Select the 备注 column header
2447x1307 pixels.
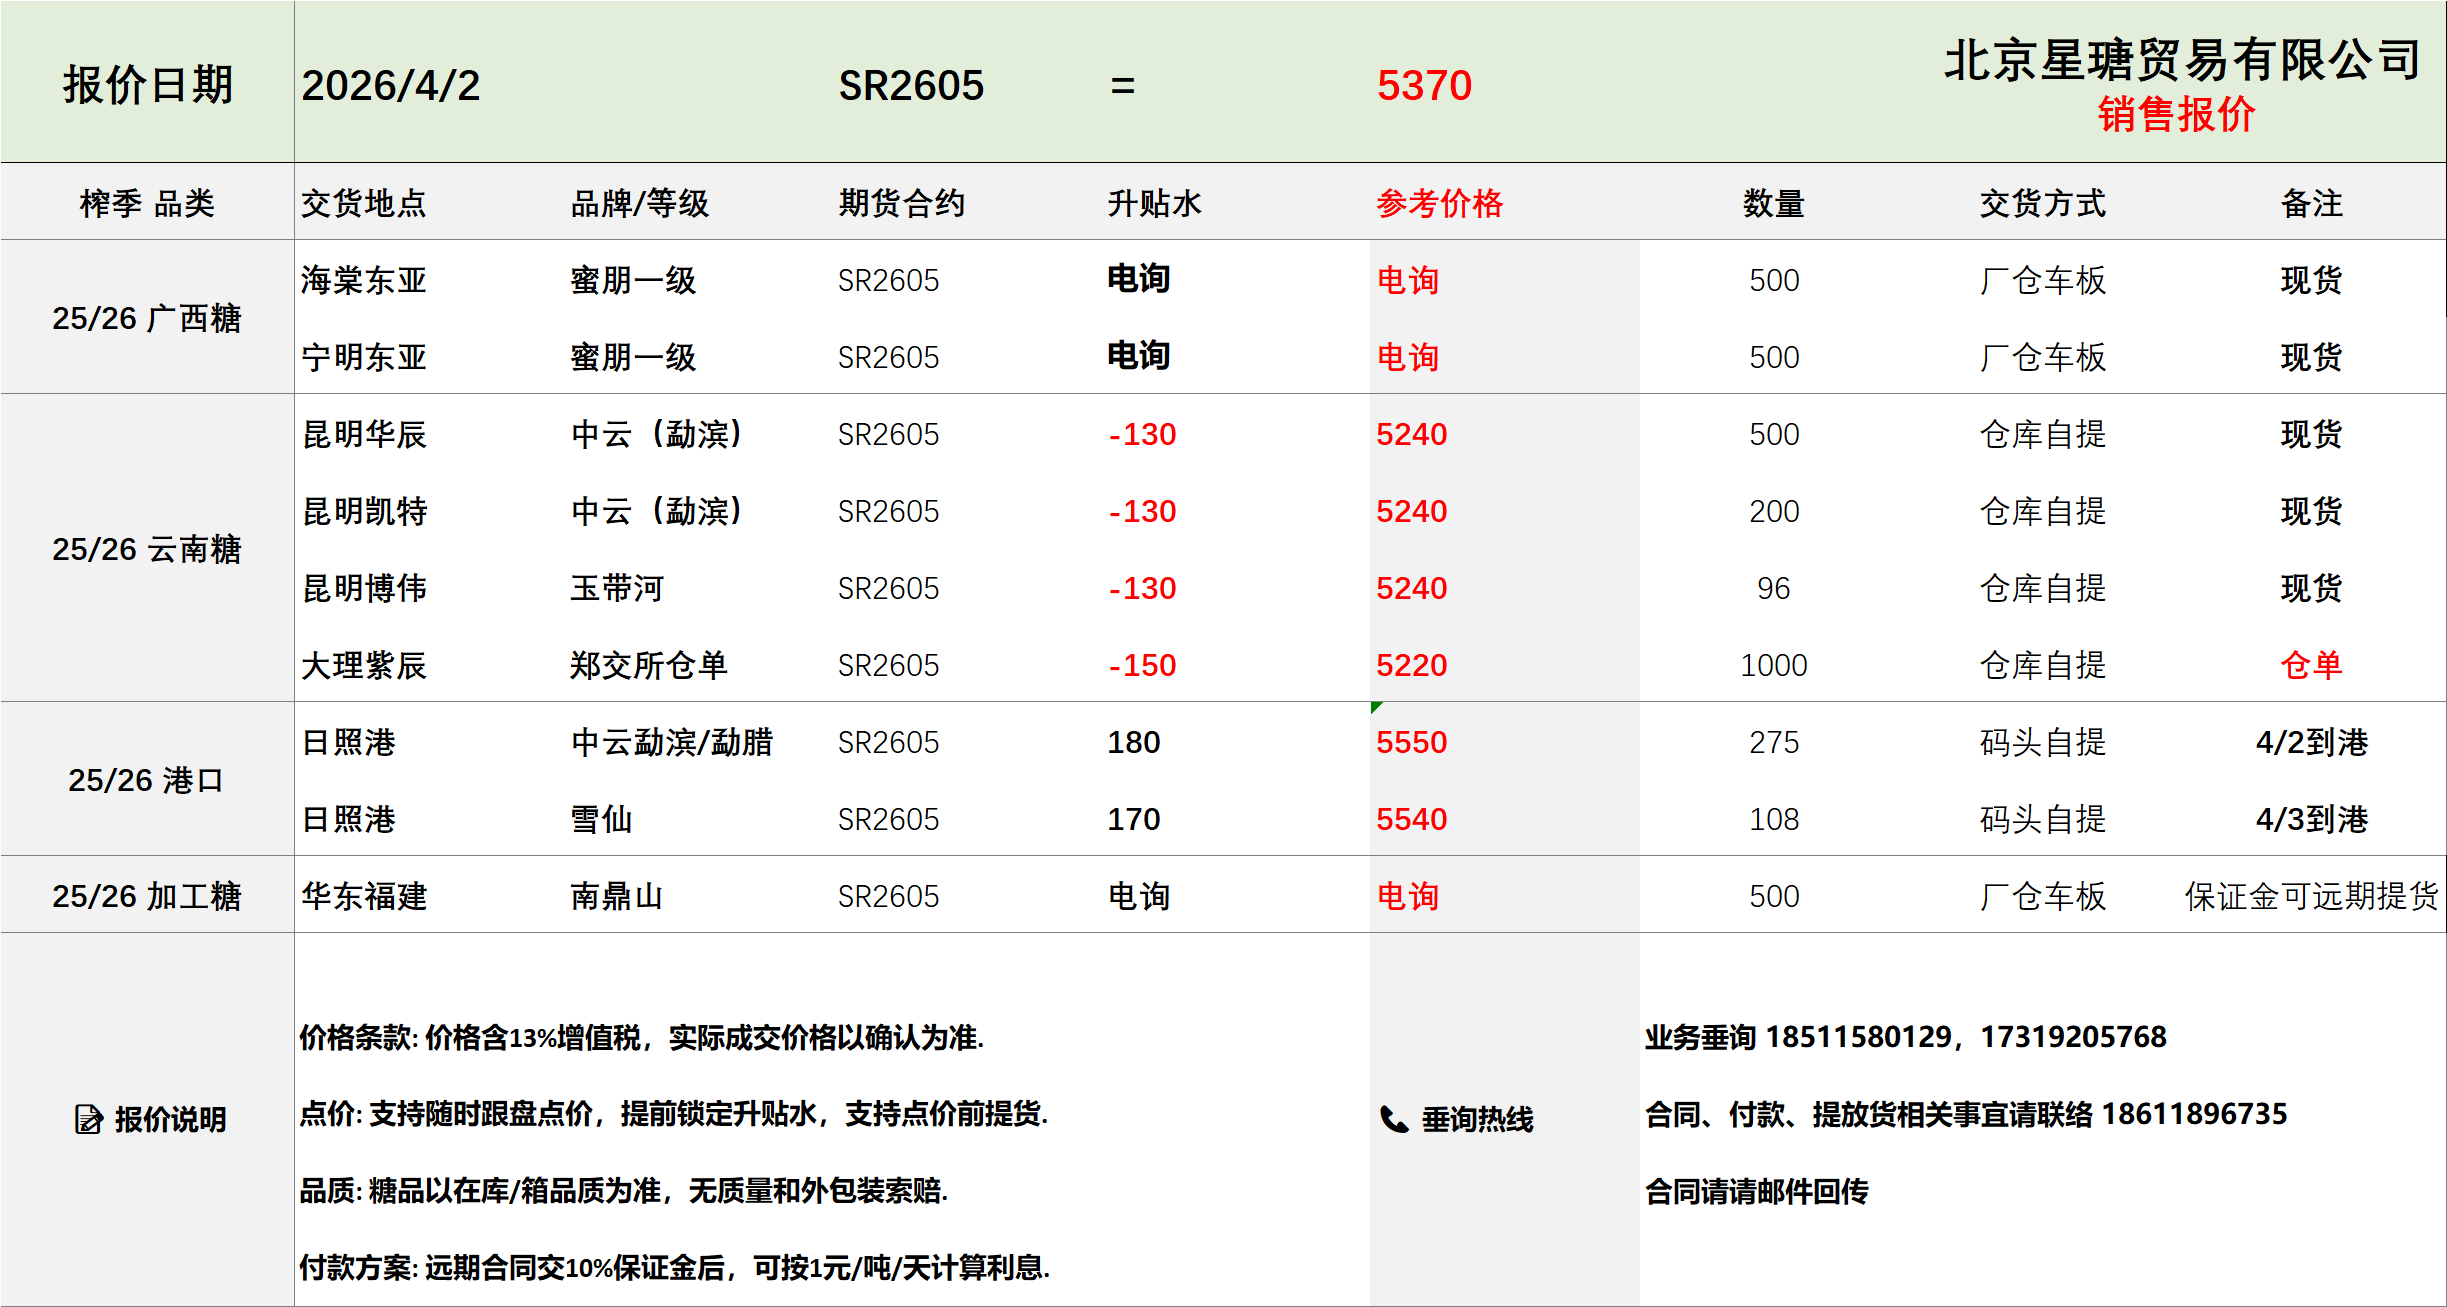click(x=2312, y=203)
